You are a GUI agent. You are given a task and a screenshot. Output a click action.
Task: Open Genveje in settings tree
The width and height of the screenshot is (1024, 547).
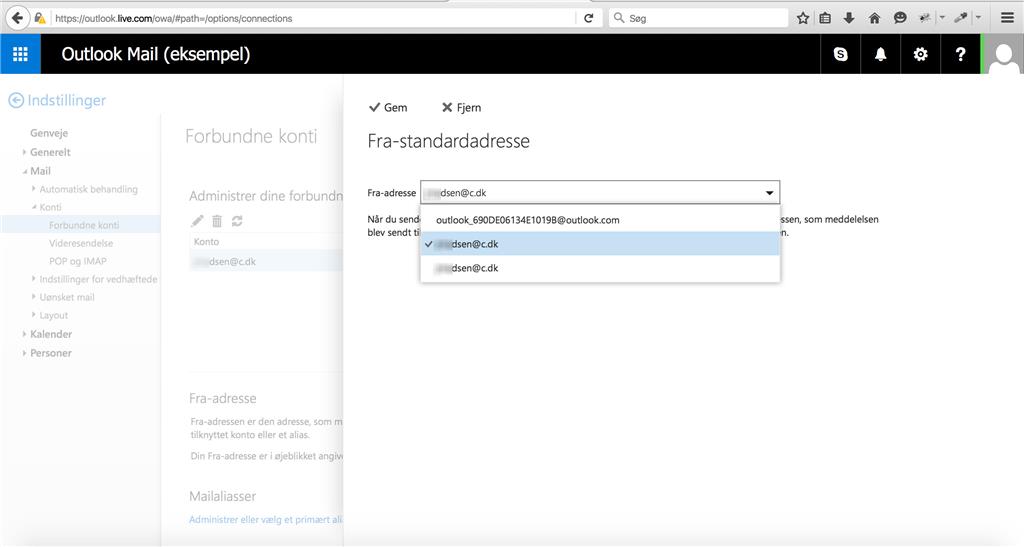pos(49,133)
